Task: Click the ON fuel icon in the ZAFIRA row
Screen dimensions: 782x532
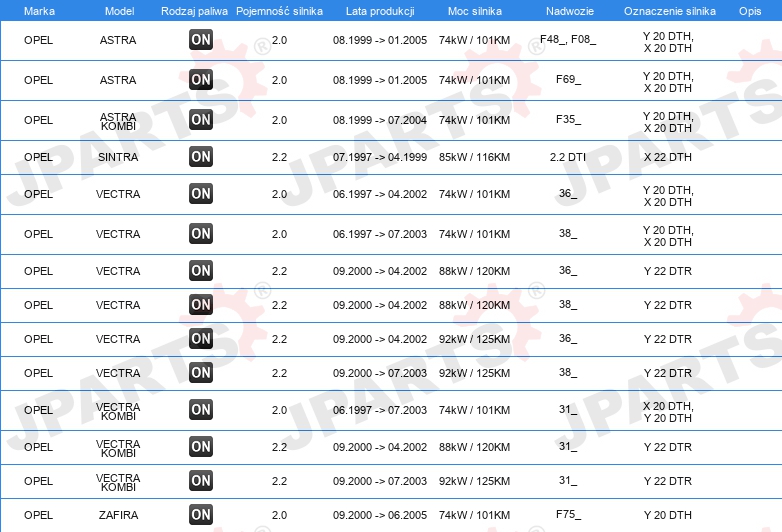Action: pos(201,515)
